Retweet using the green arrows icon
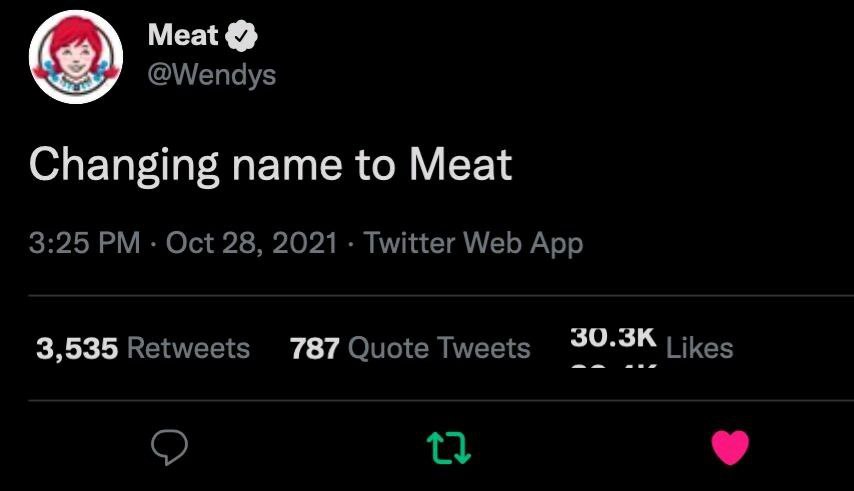This screenshot has height=491, width=854. 449,449
